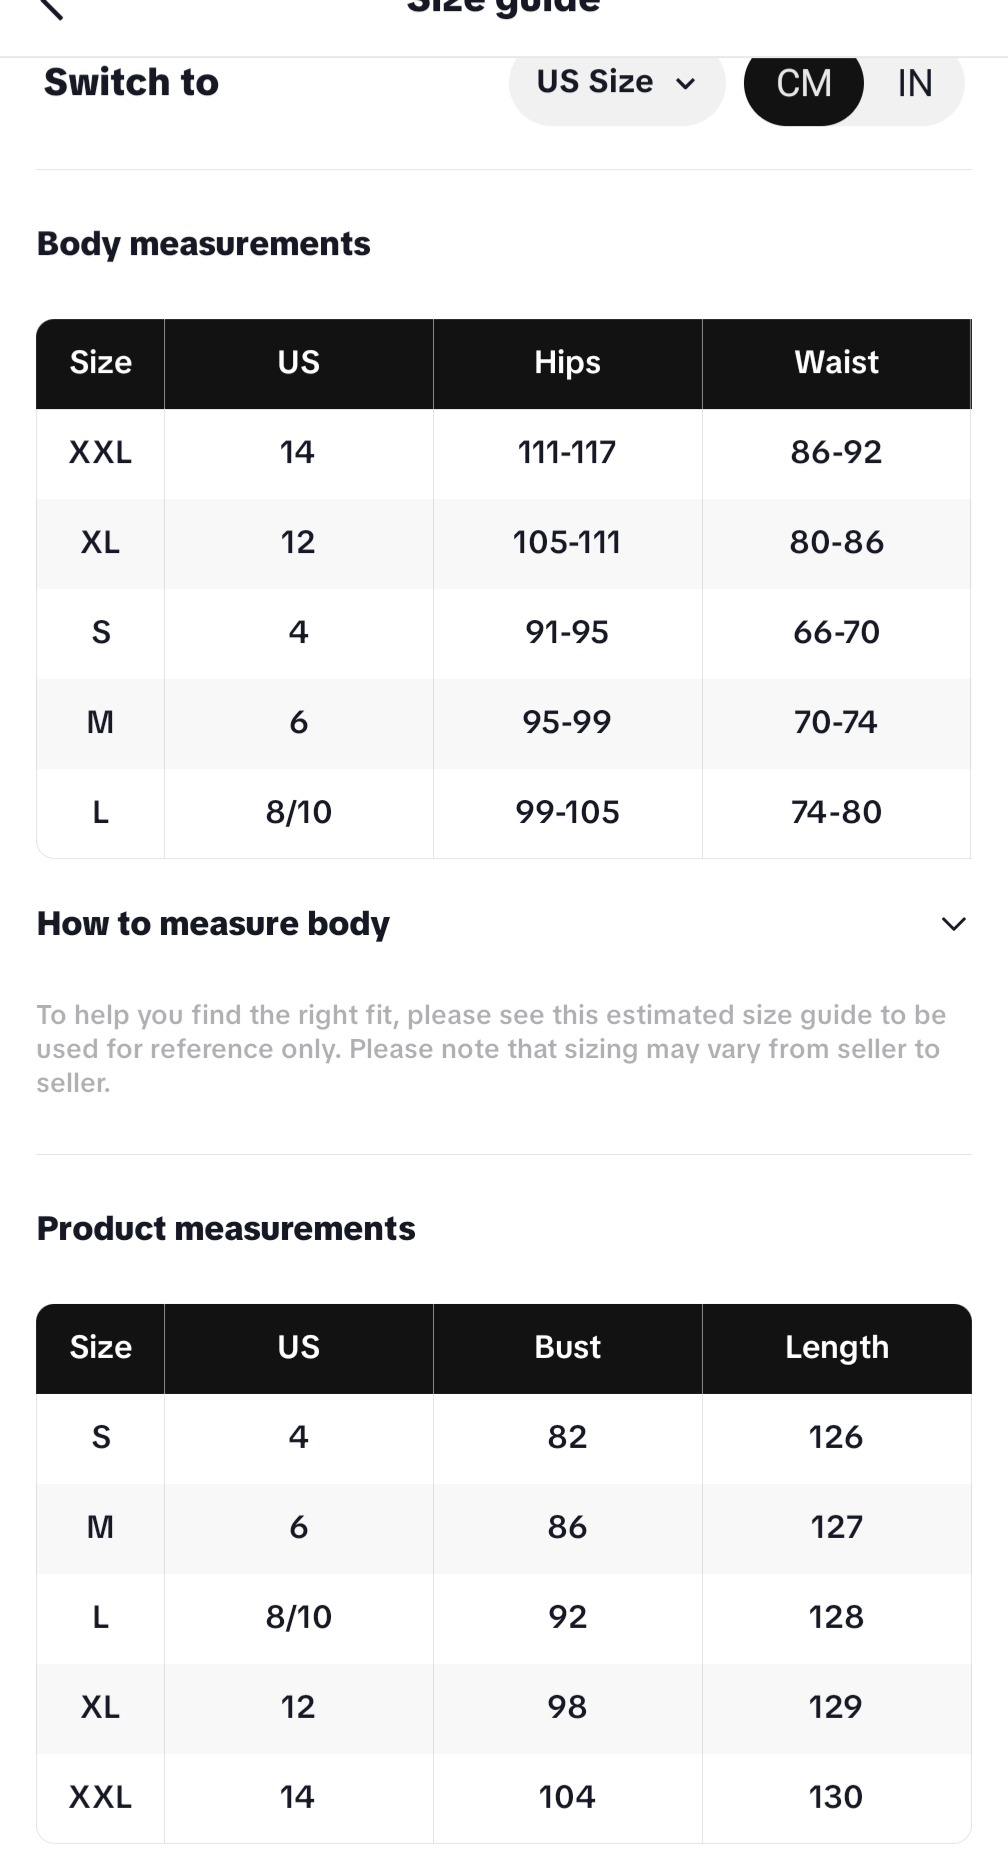Switch units to IN

(x=914, y=83)
